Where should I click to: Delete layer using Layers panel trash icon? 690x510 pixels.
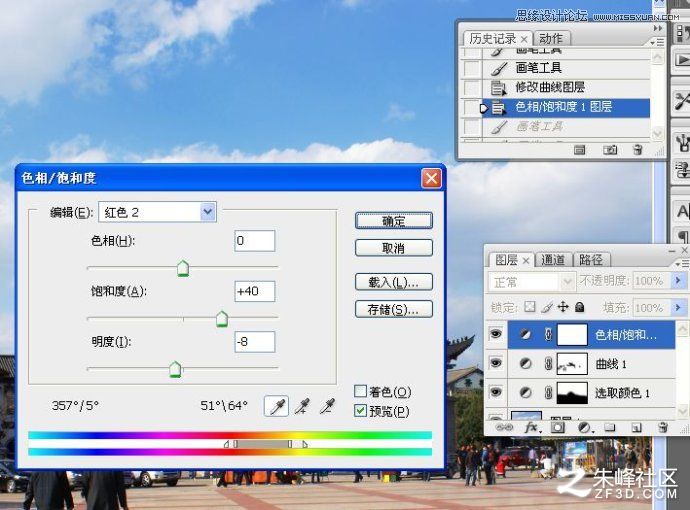663,427
